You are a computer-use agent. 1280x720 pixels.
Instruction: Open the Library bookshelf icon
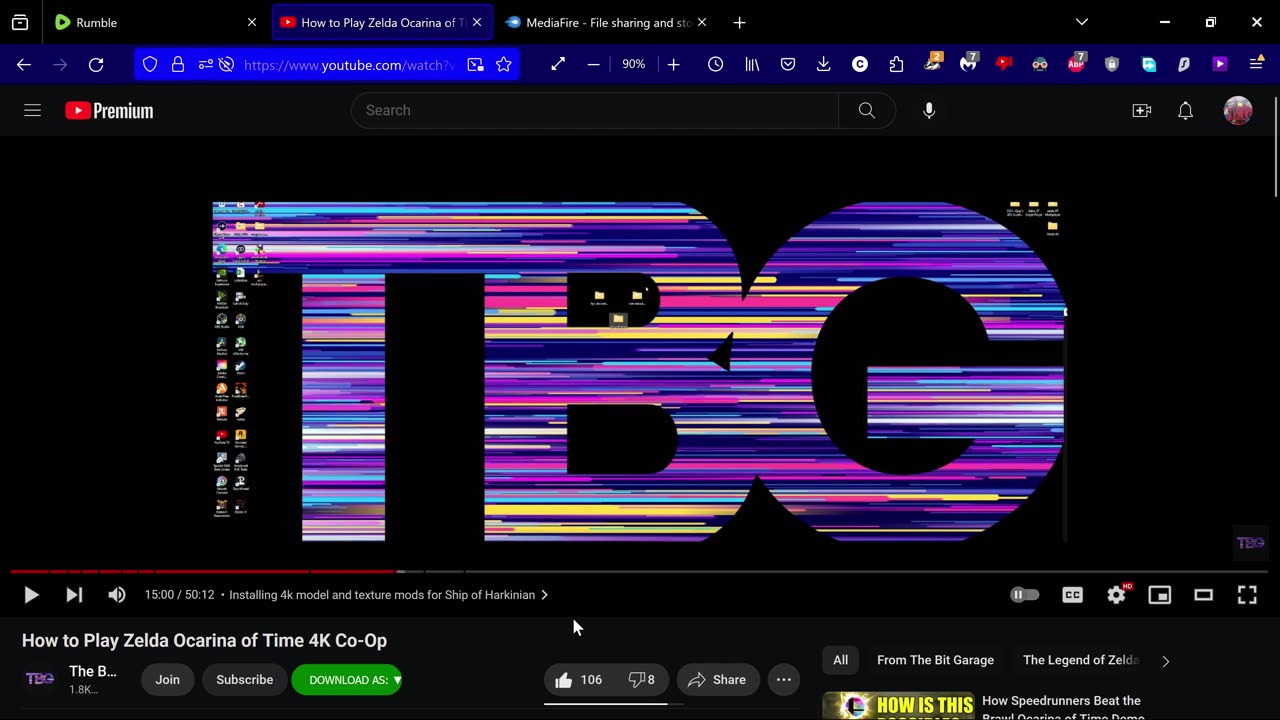click(752, 64)
